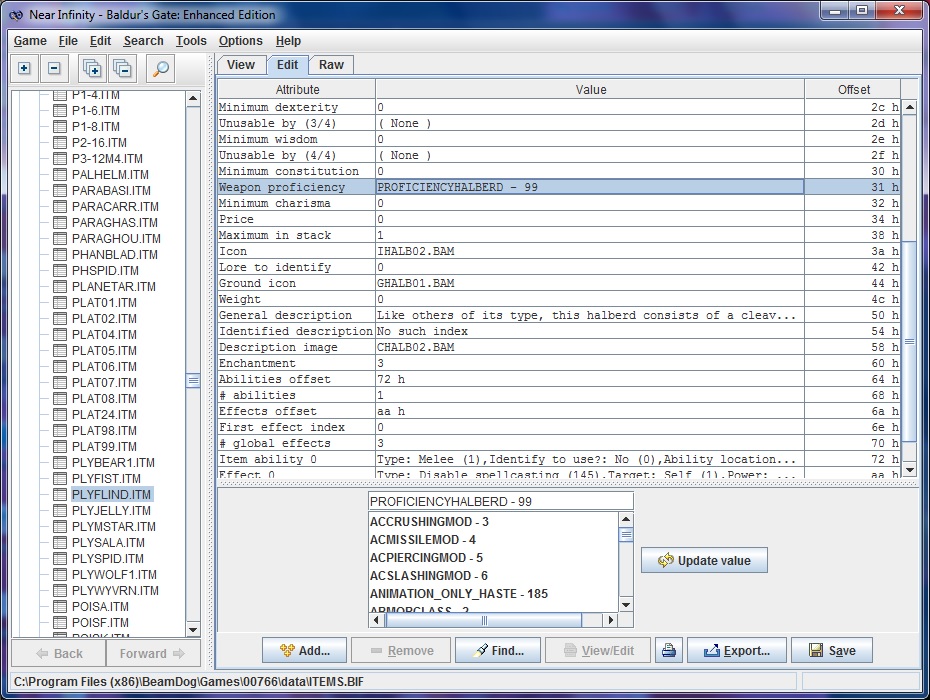Switch to the Raw tab
The width and height of the screenshot is (930, 700).
[331, 65]
